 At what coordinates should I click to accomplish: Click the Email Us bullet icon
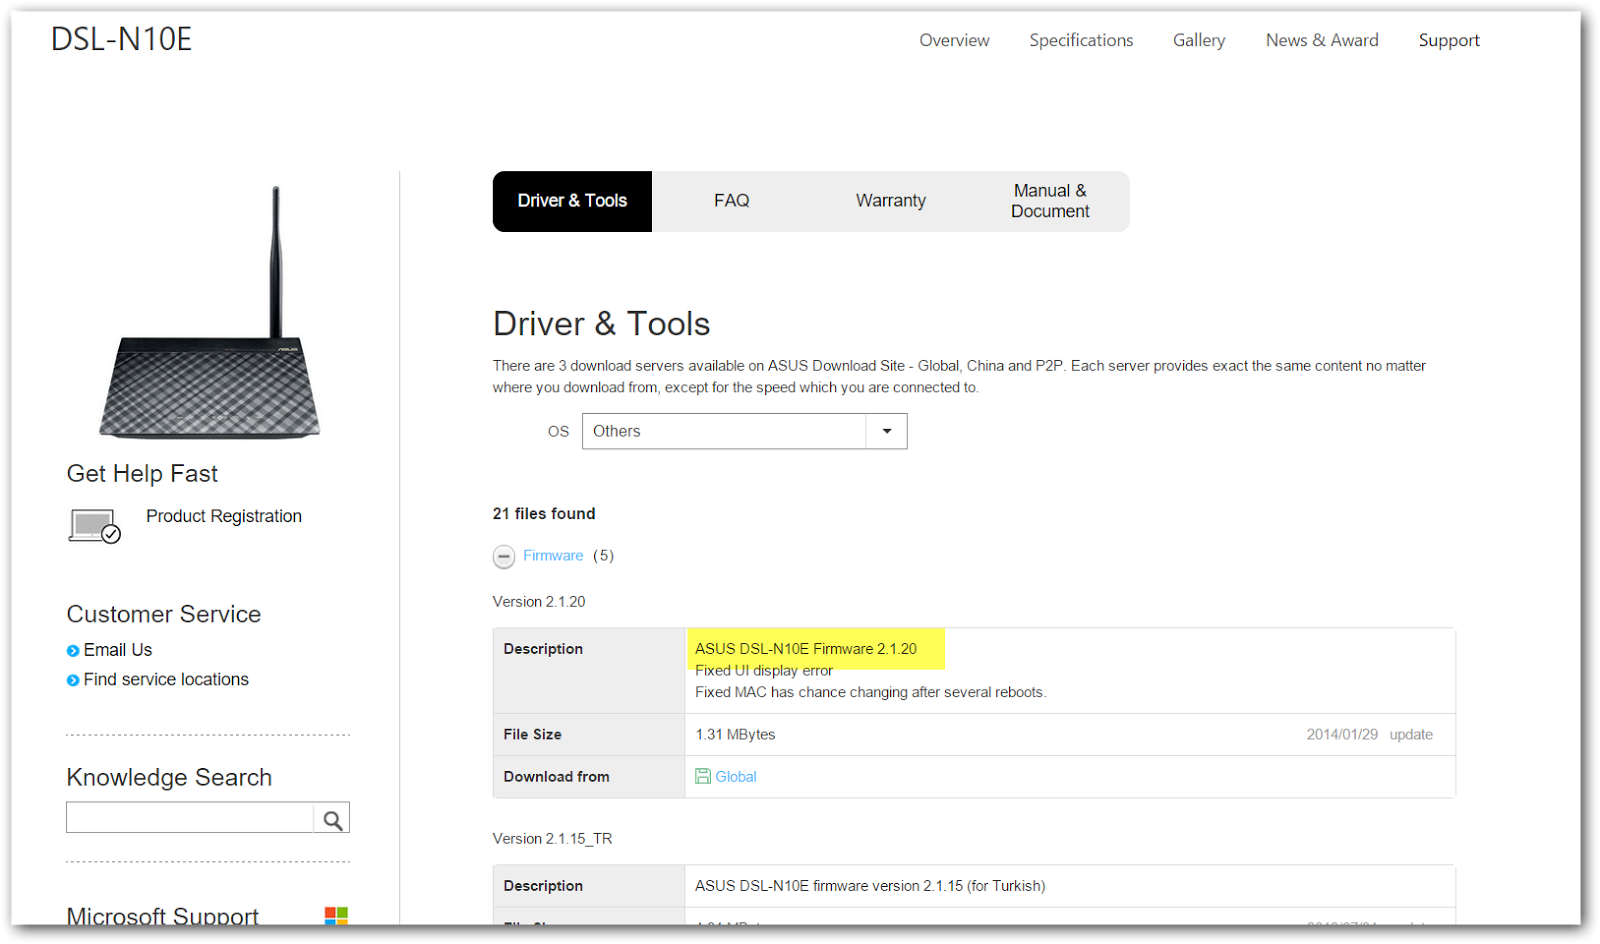coord(73,651)
